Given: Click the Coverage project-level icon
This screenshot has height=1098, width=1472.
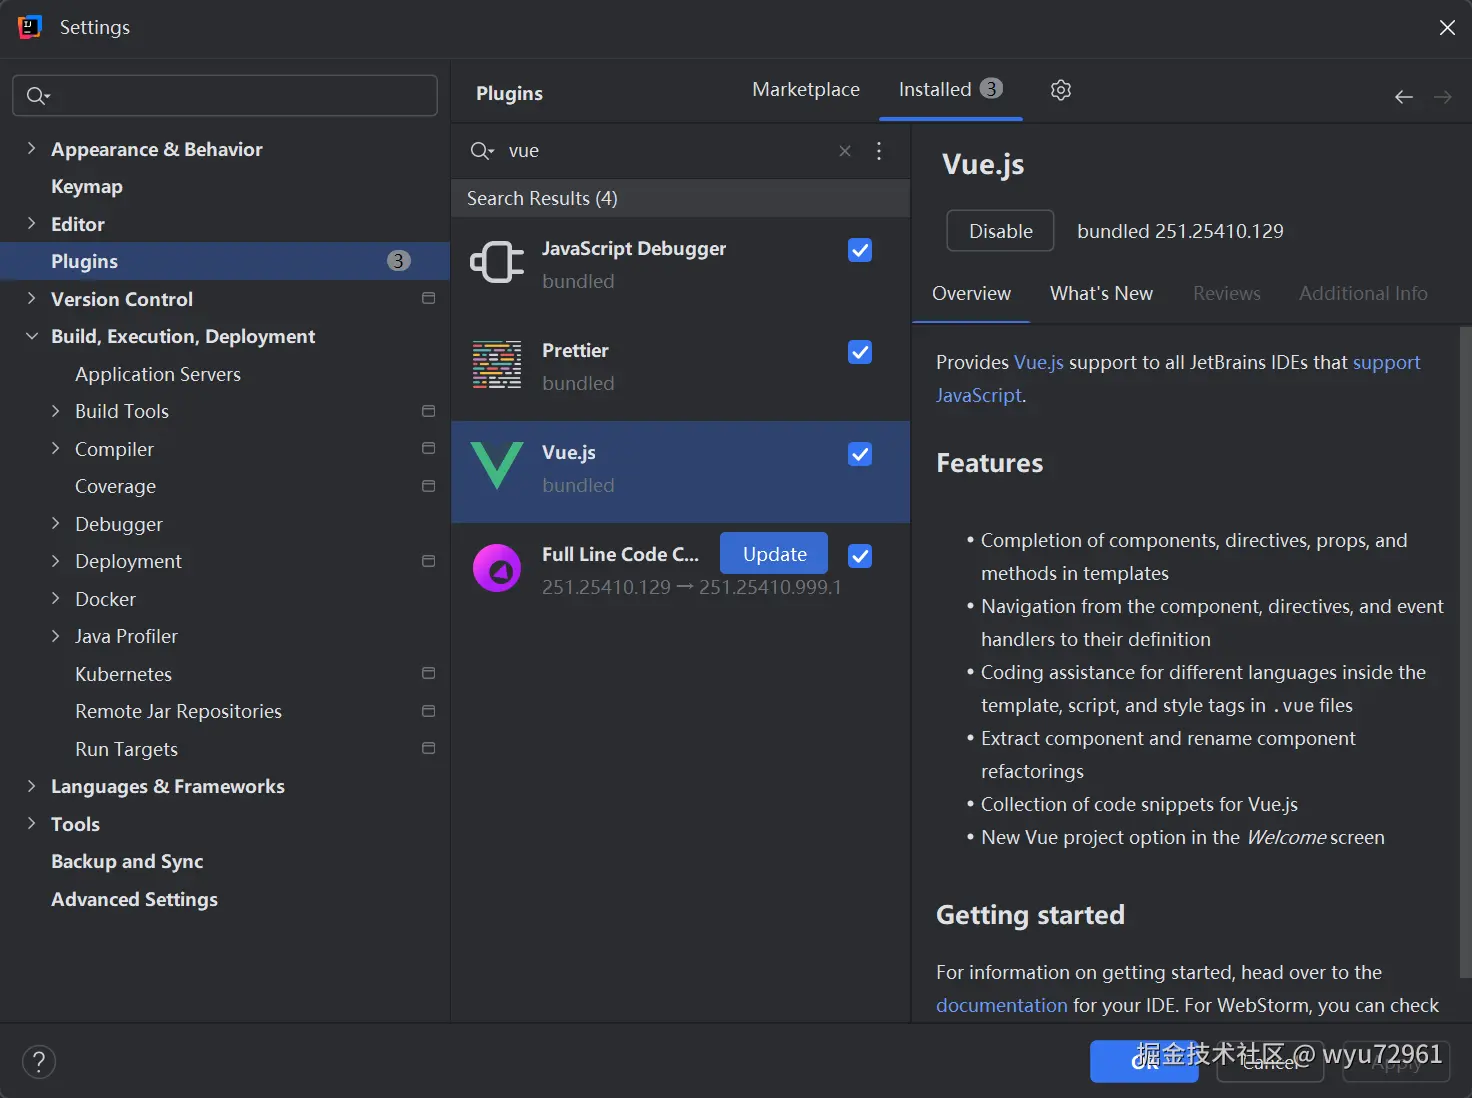Looking at the screenshot, I should (x=429, y=486).
